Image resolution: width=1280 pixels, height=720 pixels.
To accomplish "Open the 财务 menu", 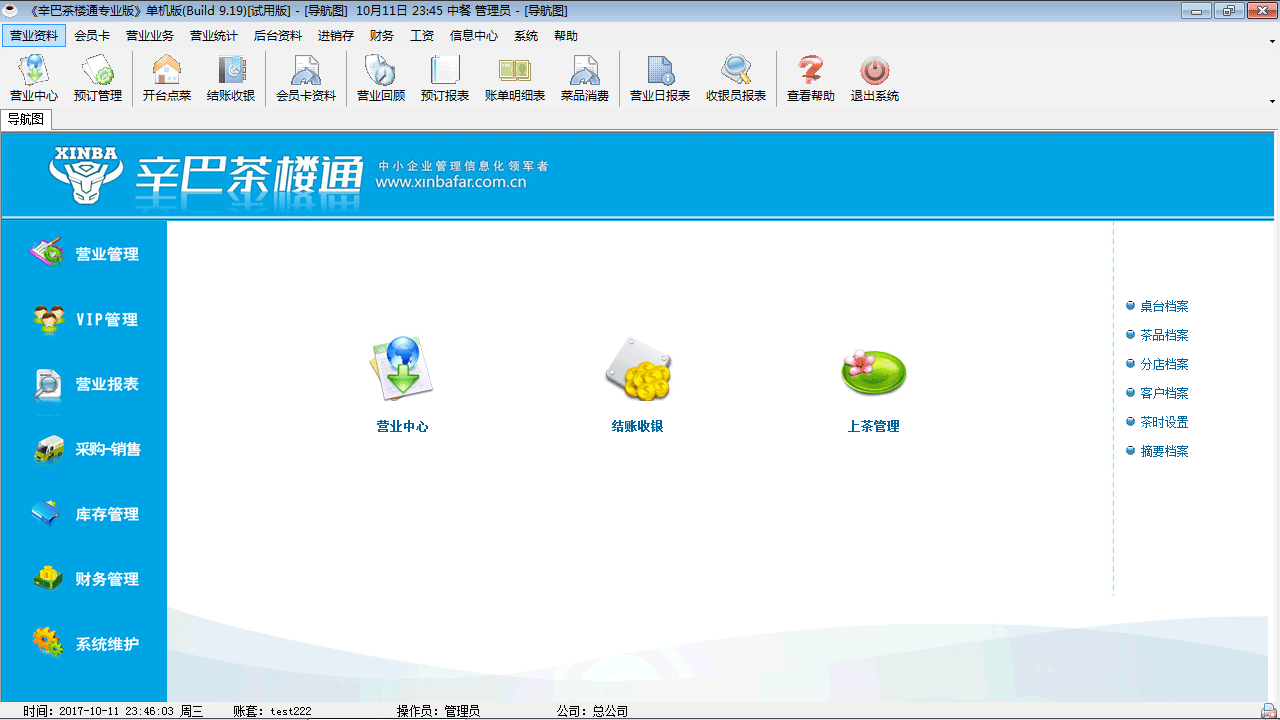I will (x=382, y=35).
